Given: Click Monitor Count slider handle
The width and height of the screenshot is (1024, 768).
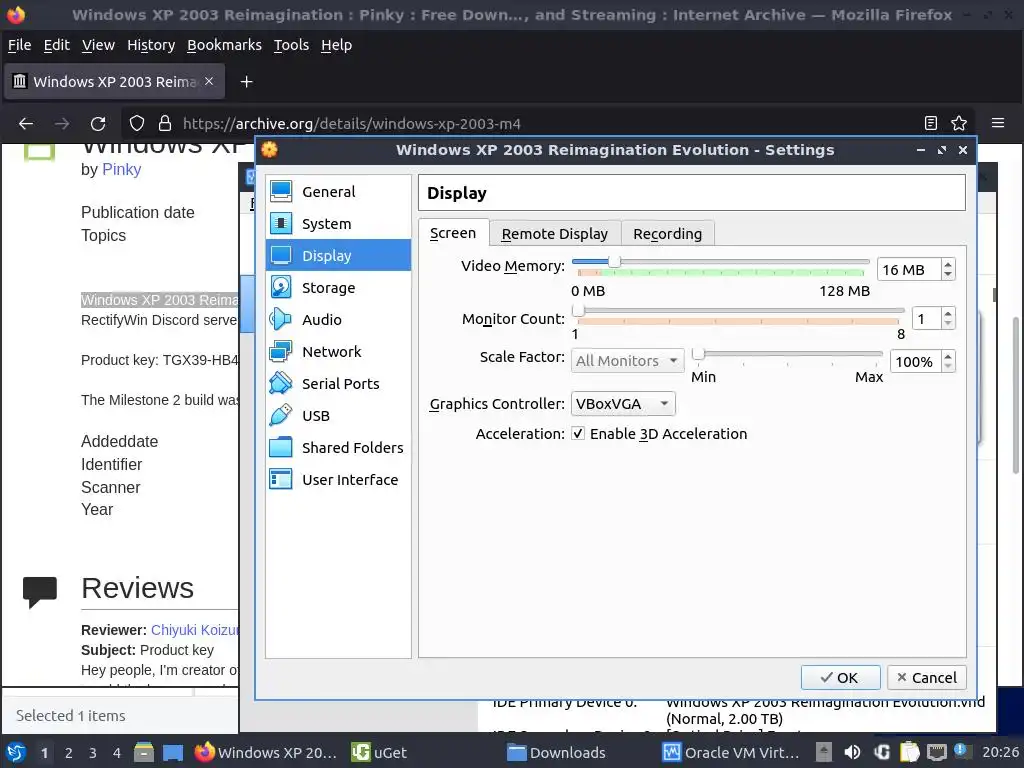Looking at the screenshot, I should (578, 310).
